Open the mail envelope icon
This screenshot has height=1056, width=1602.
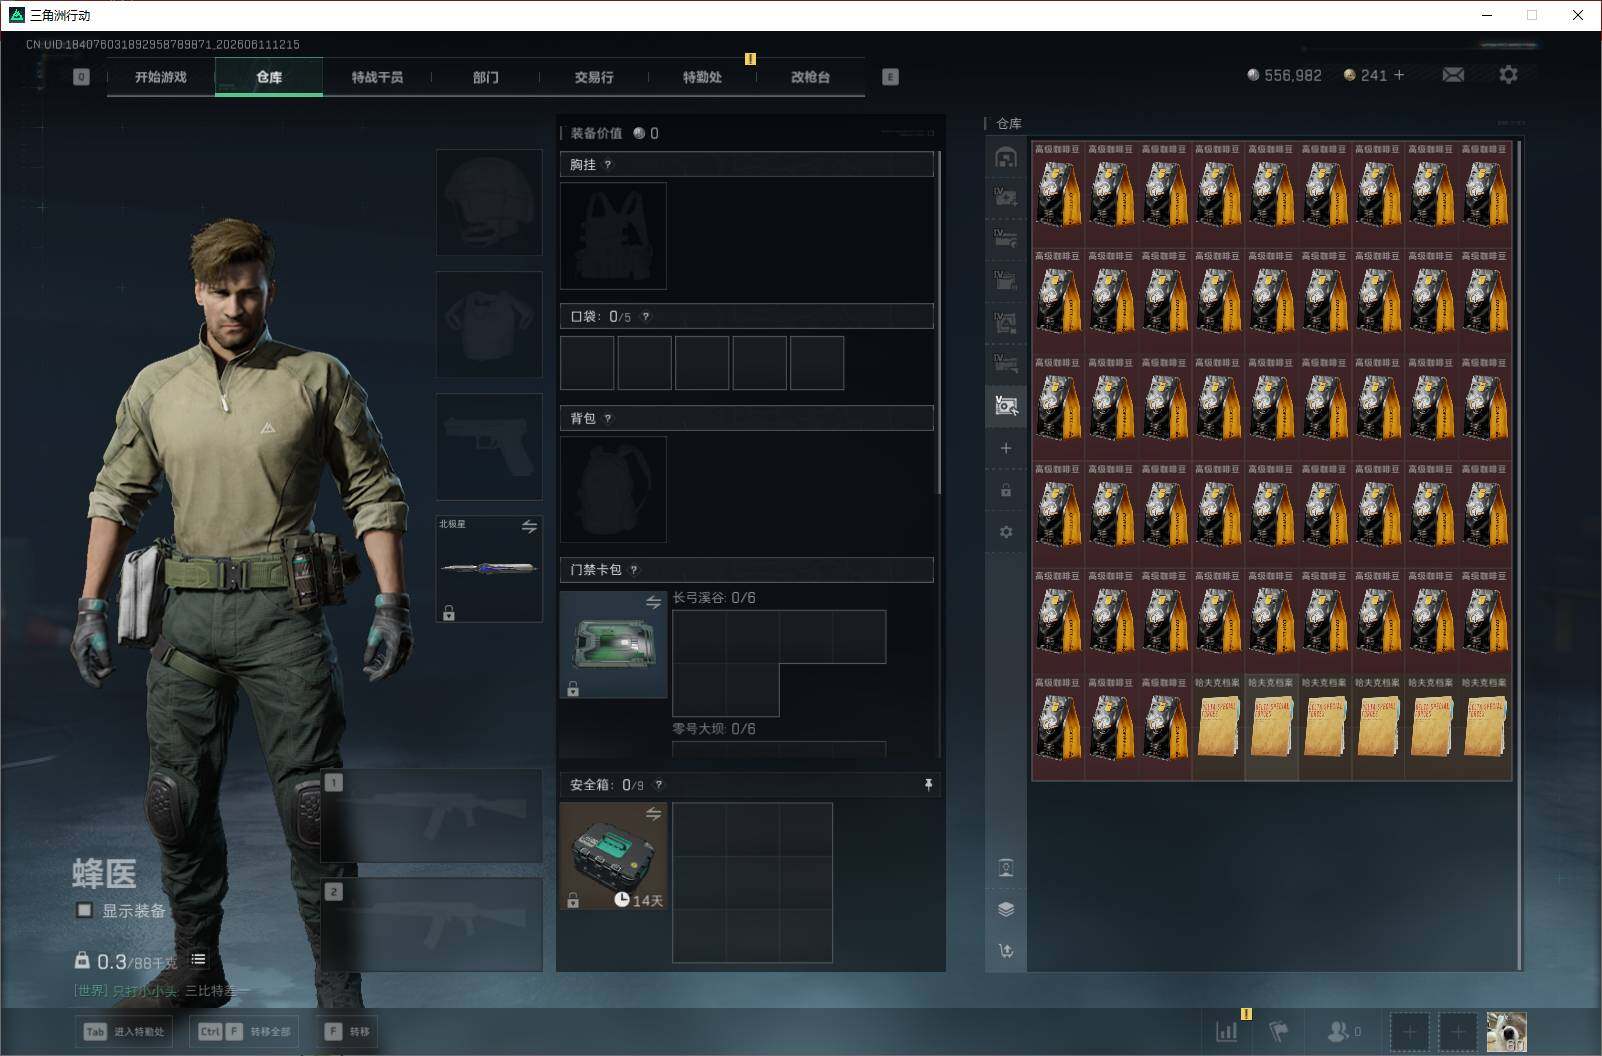pos(1453,75)
